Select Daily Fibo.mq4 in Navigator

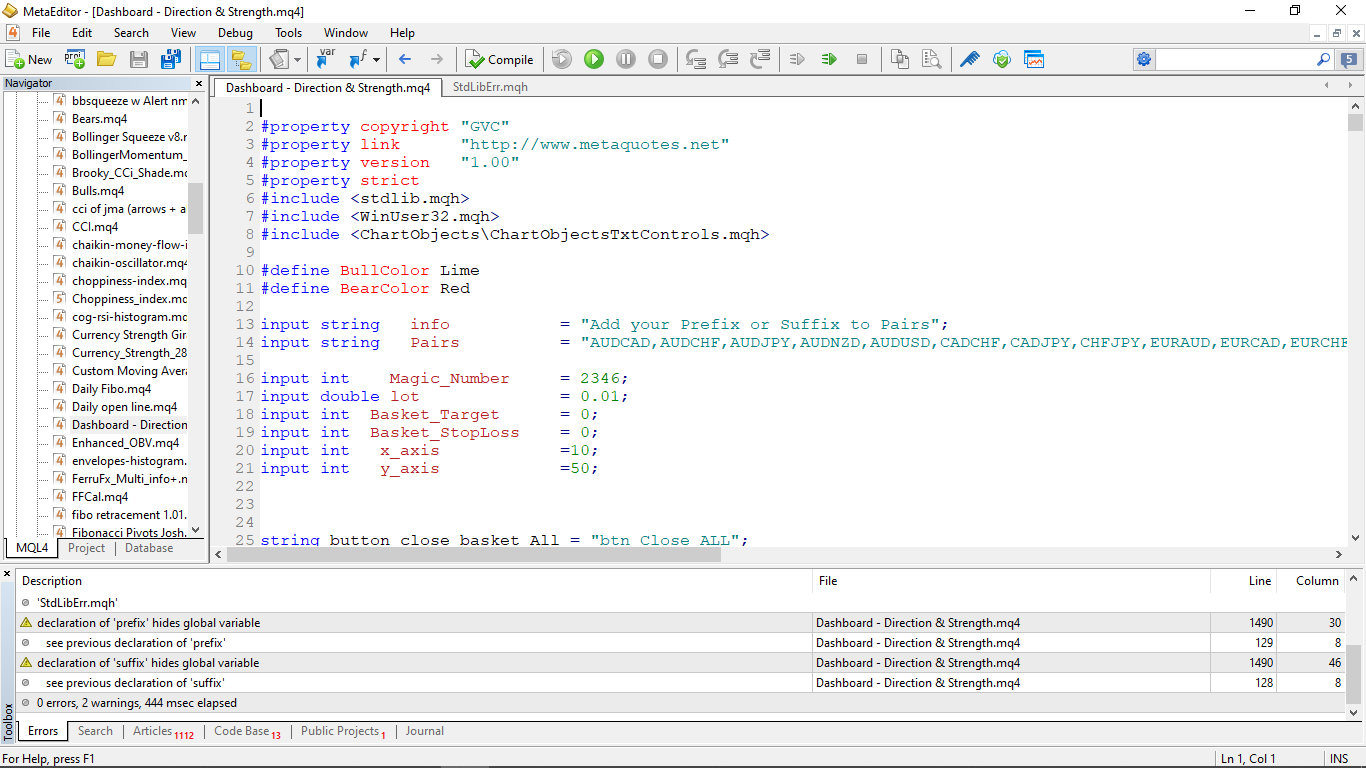[x=111, y=388]
